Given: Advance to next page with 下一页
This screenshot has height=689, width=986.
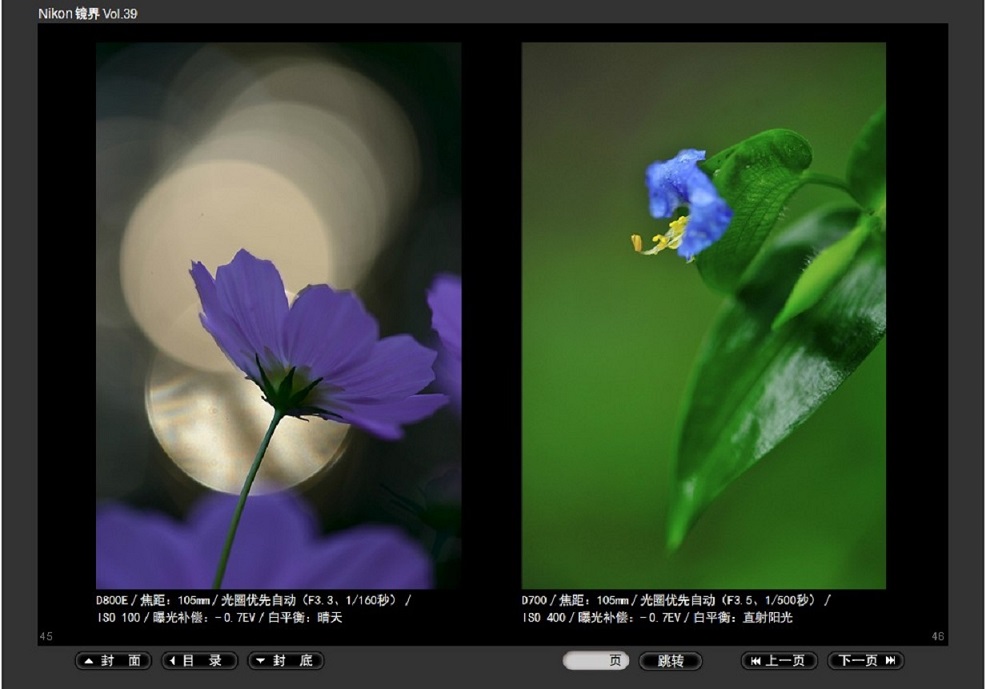Looking at the screenshot, I should (866, 661).
